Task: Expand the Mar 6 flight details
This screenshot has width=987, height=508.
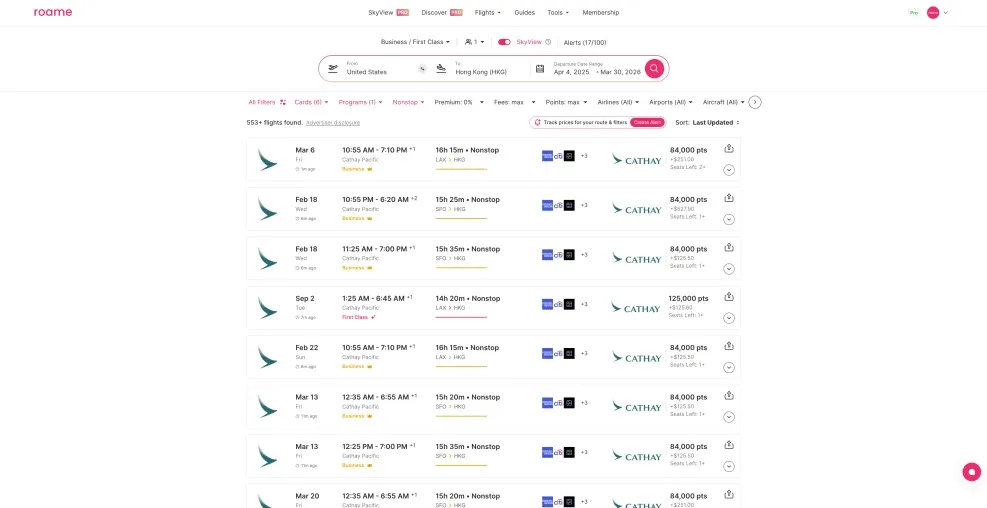Action: click(x=729, y=170)
